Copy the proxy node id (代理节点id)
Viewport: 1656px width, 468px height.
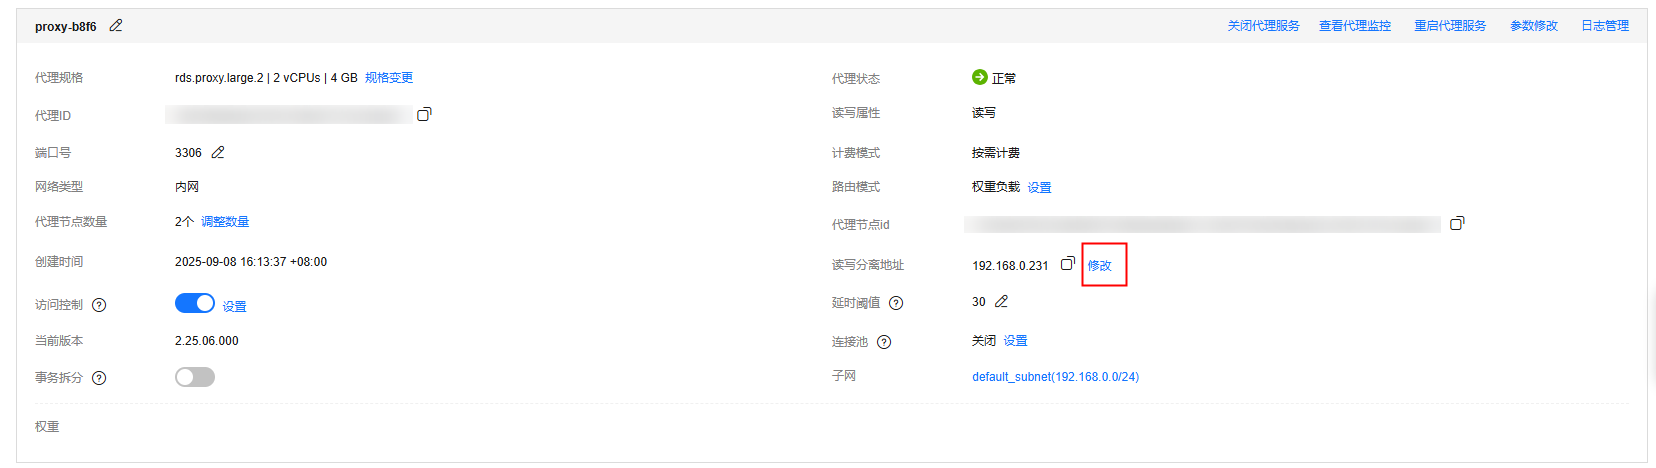[x=1457, y=223]
